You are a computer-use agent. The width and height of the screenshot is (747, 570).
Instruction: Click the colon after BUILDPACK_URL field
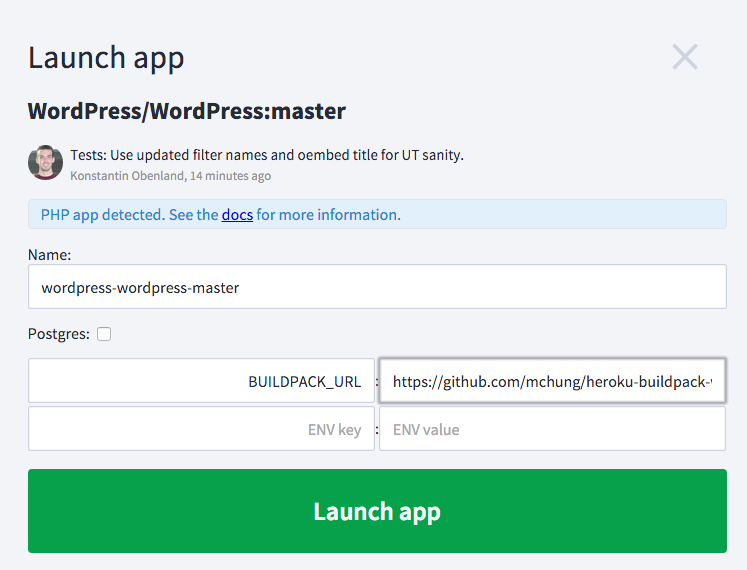pos(377,381)
